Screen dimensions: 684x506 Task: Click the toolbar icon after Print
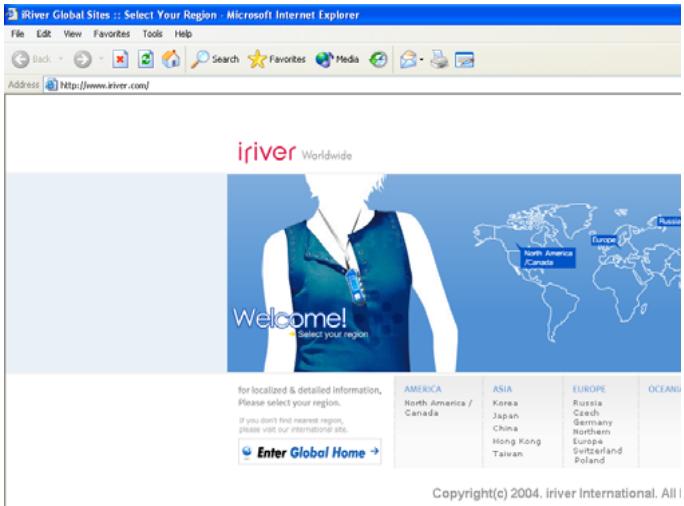(x=464, y=60)
